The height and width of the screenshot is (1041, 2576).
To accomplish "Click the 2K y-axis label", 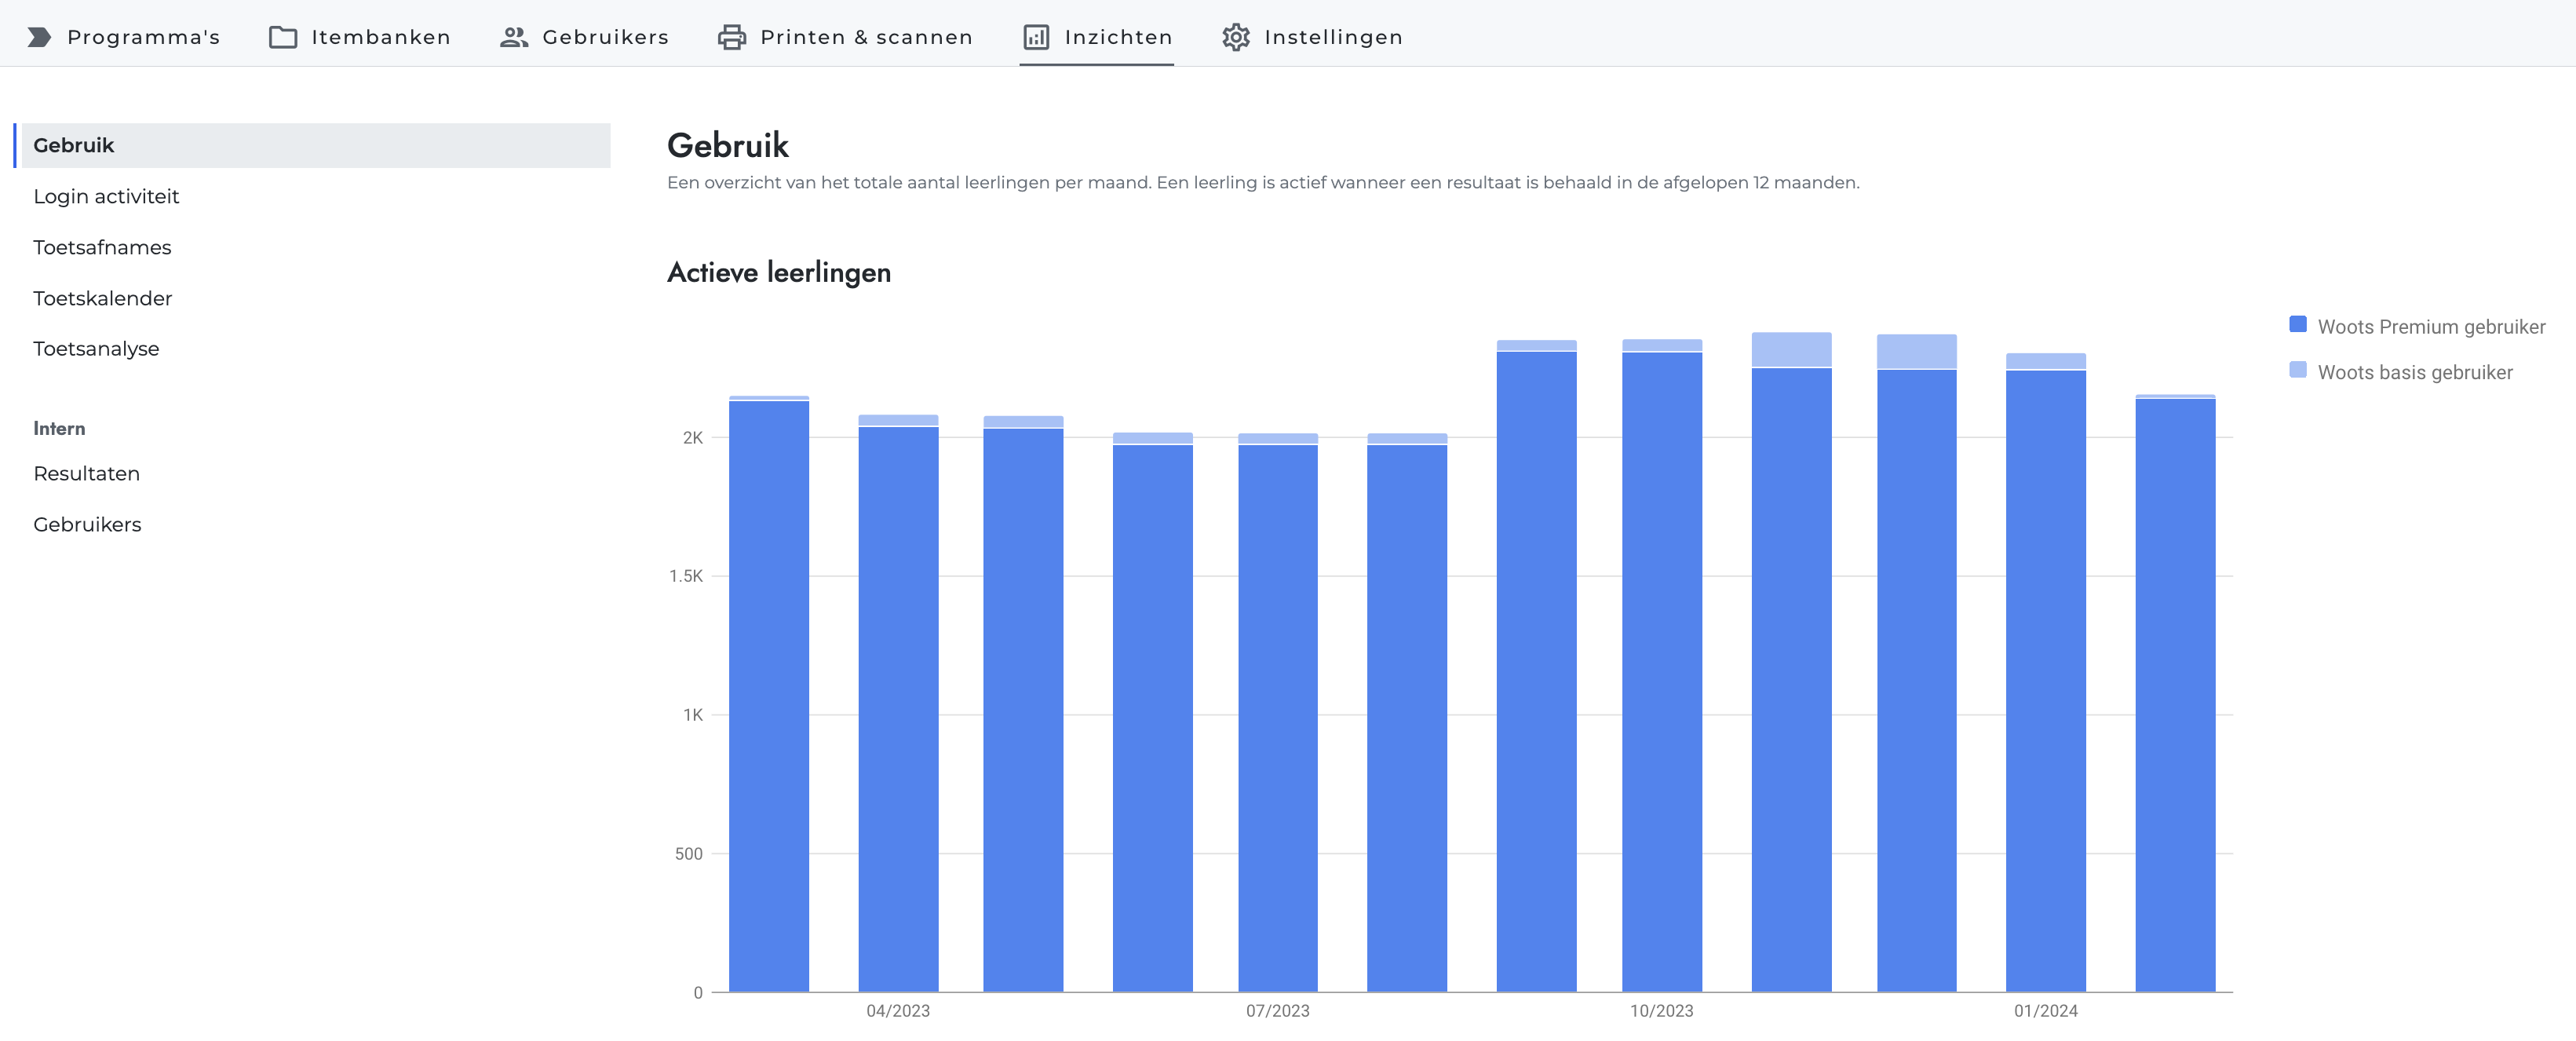I will 693,438.
